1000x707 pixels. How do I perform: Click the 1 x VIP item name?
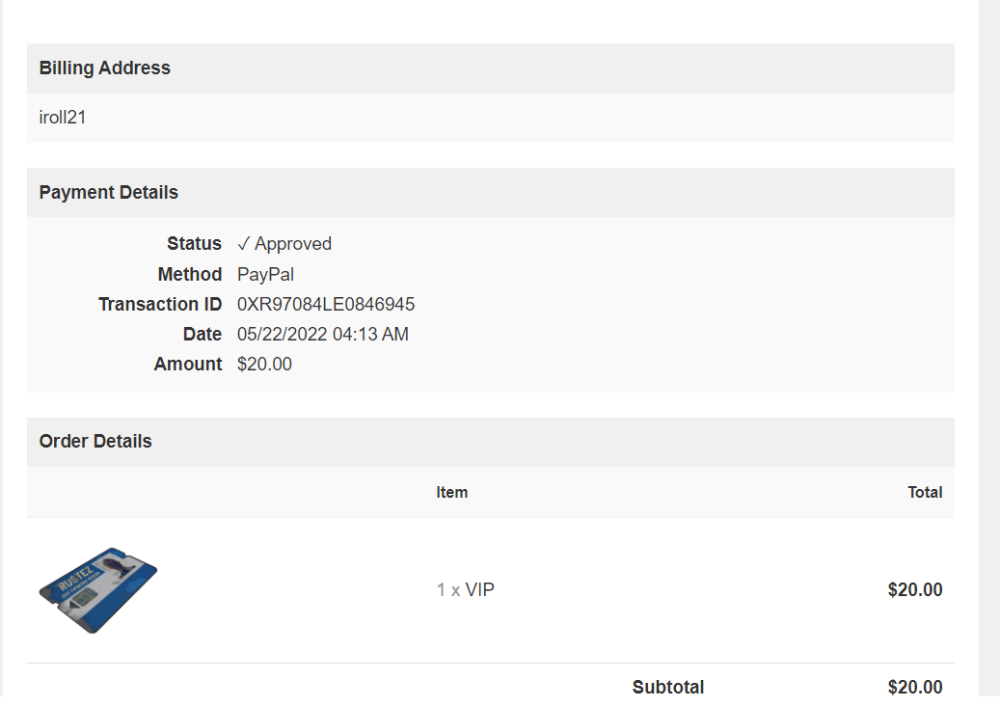pos(466,590)
